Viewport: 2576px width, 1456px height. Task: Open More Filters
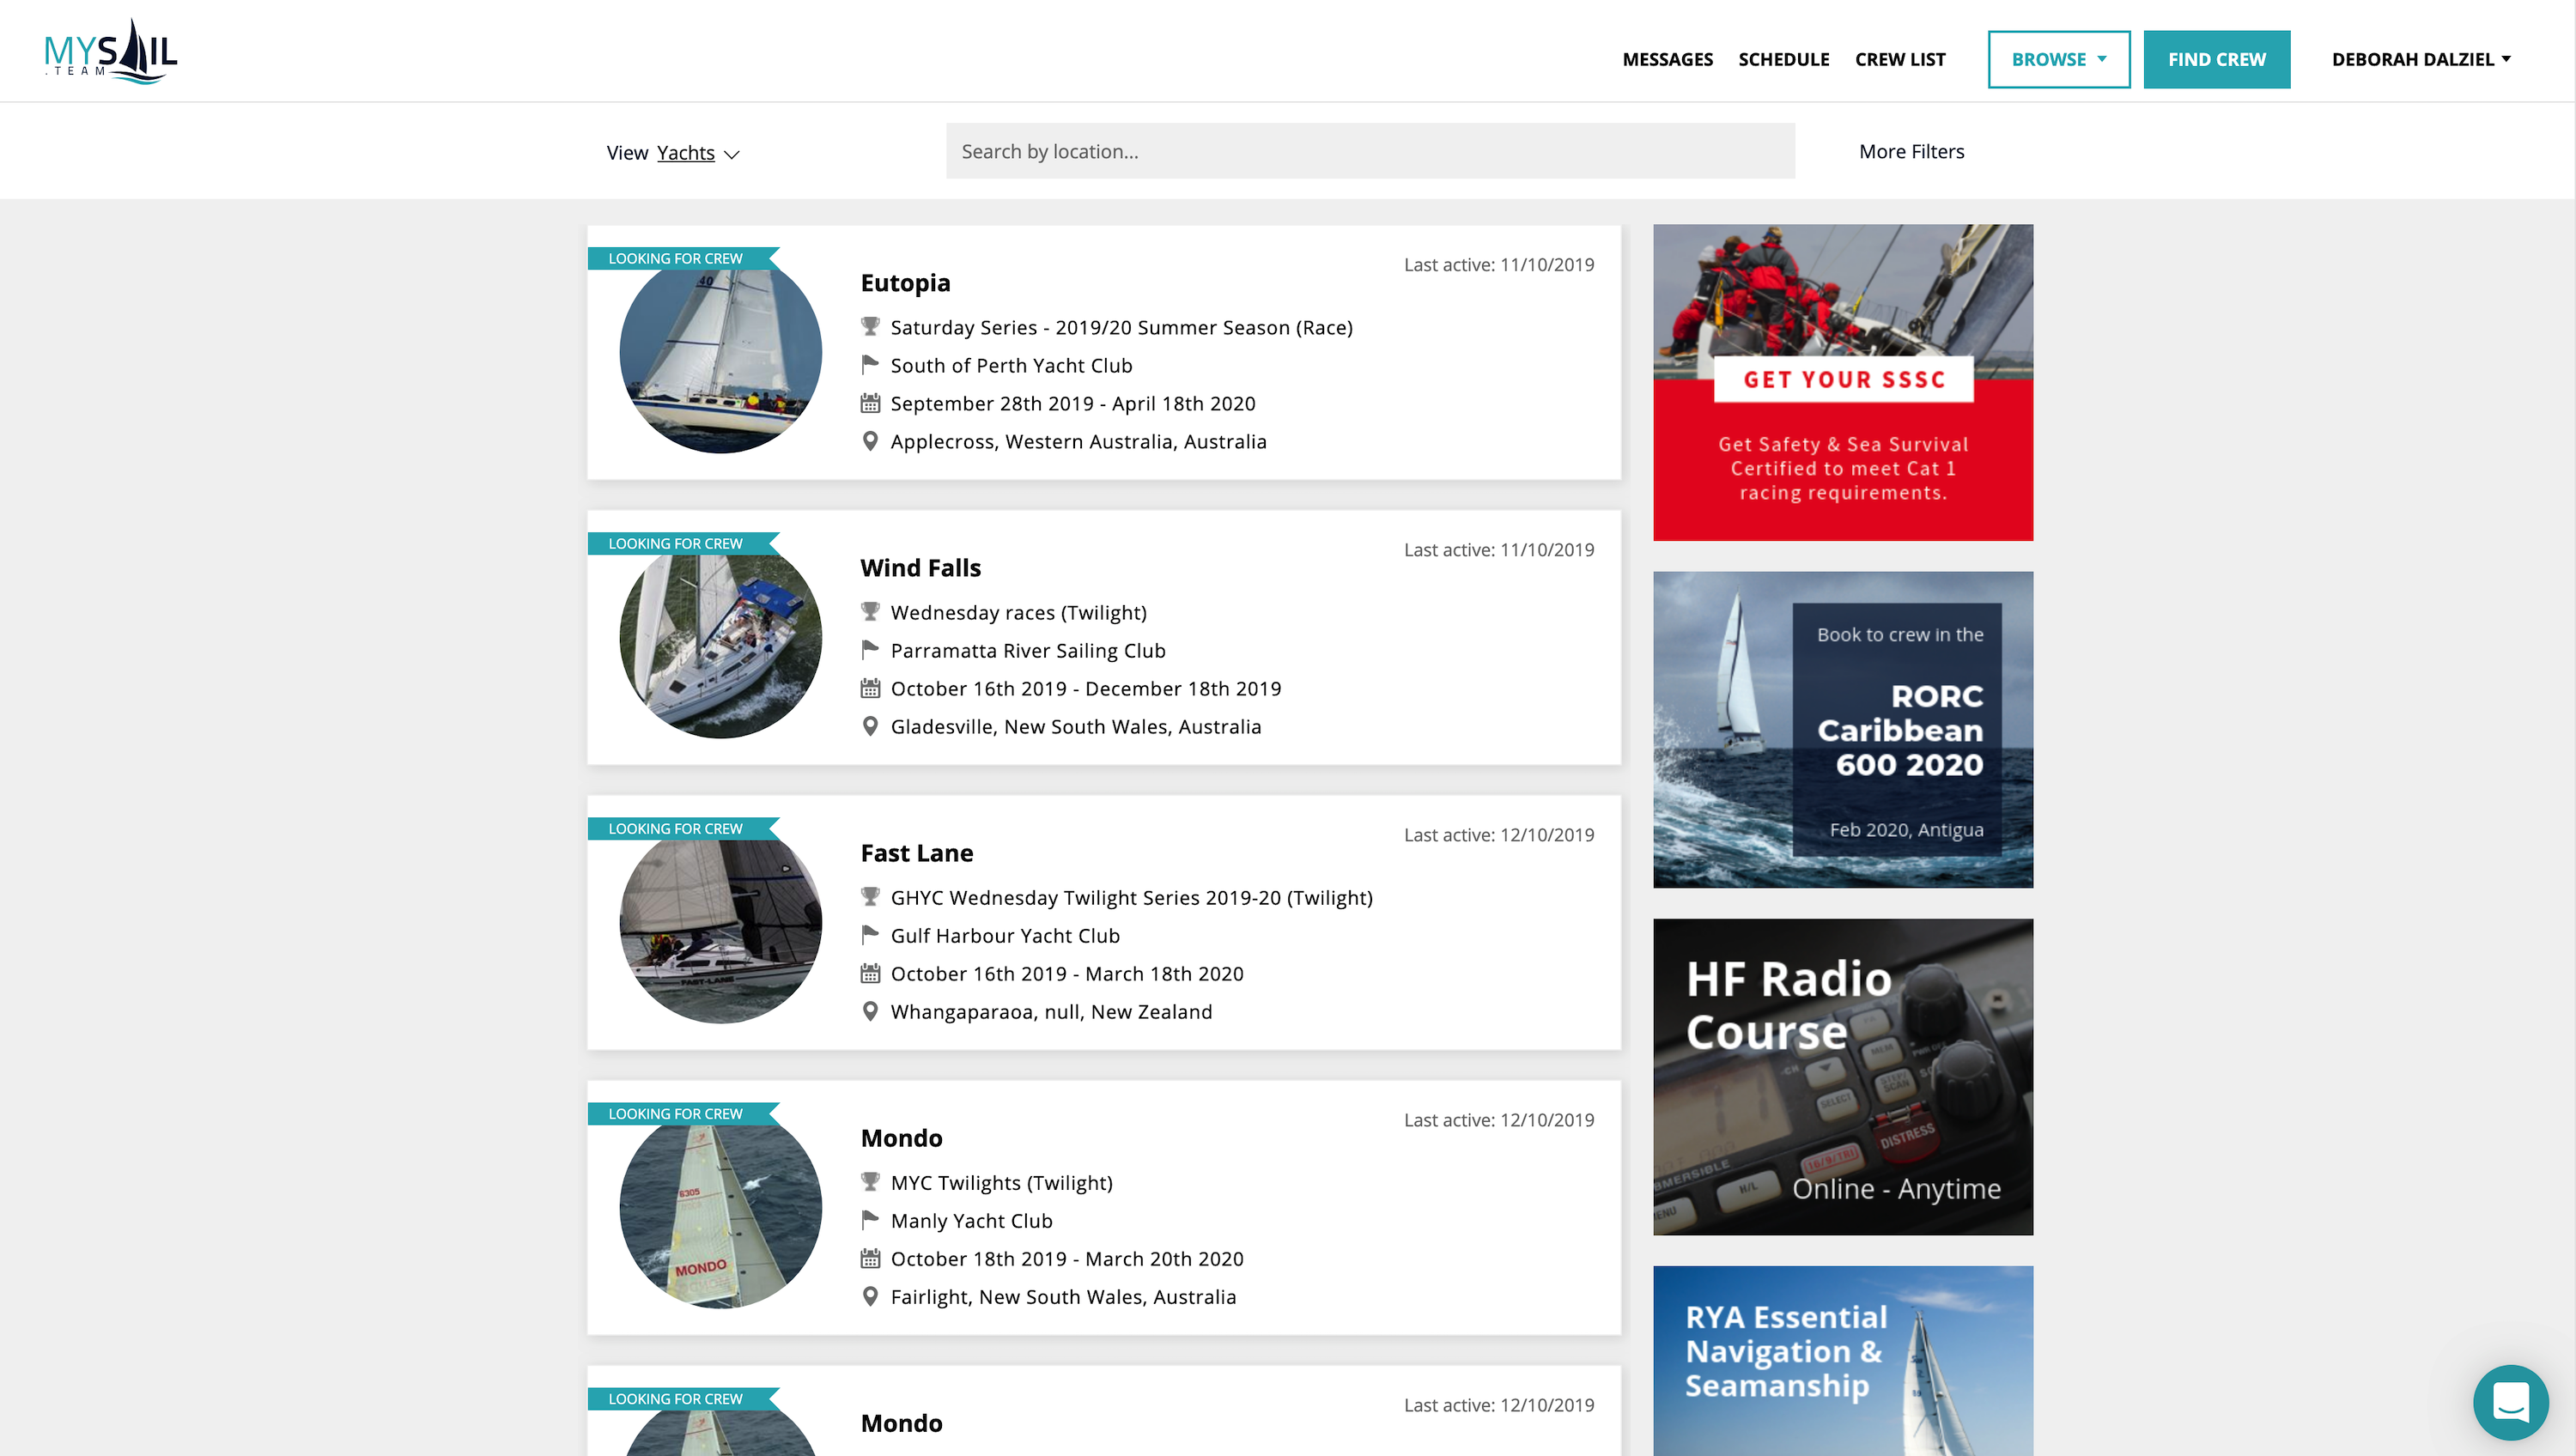pyautogui.click(x=1911, y=151)
